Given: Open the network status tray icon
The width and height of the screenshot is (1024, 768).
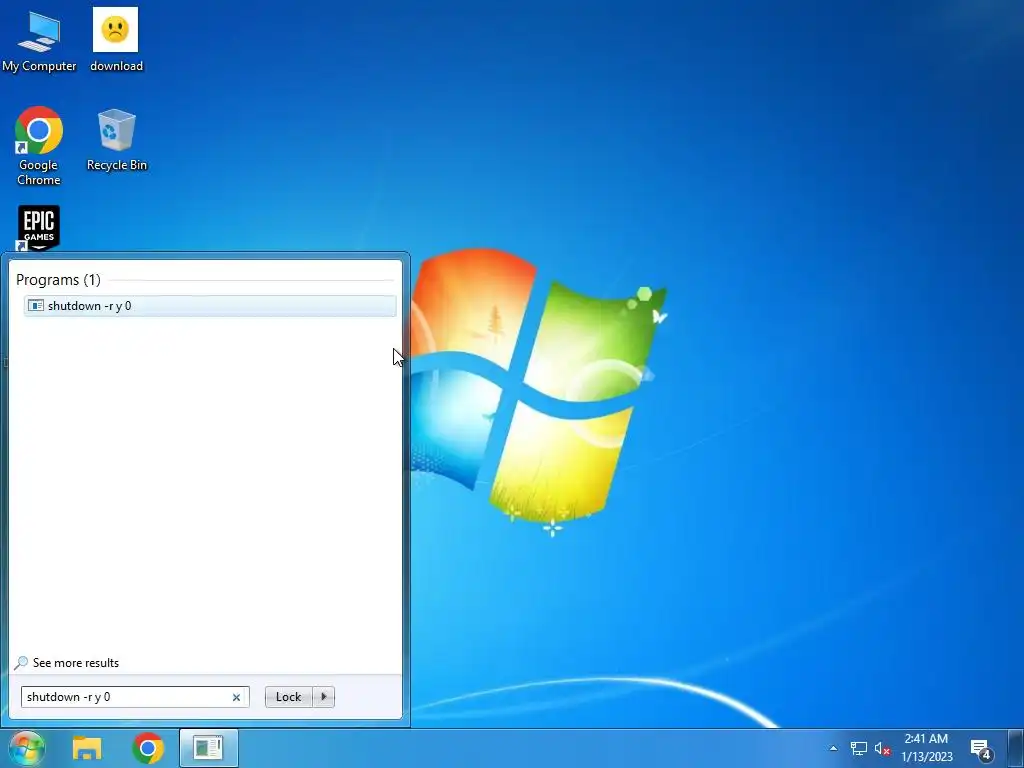Looking at the screenshot, I should (x=859, y=748).
